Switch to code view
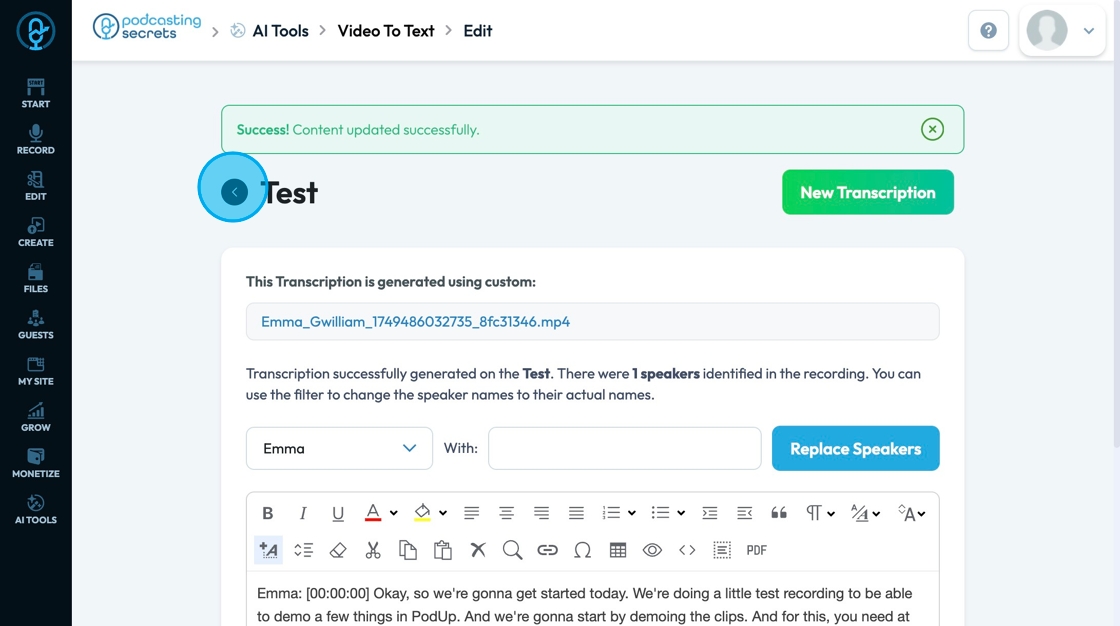Viewport: 1120px width, 626px height. (687, 550)
